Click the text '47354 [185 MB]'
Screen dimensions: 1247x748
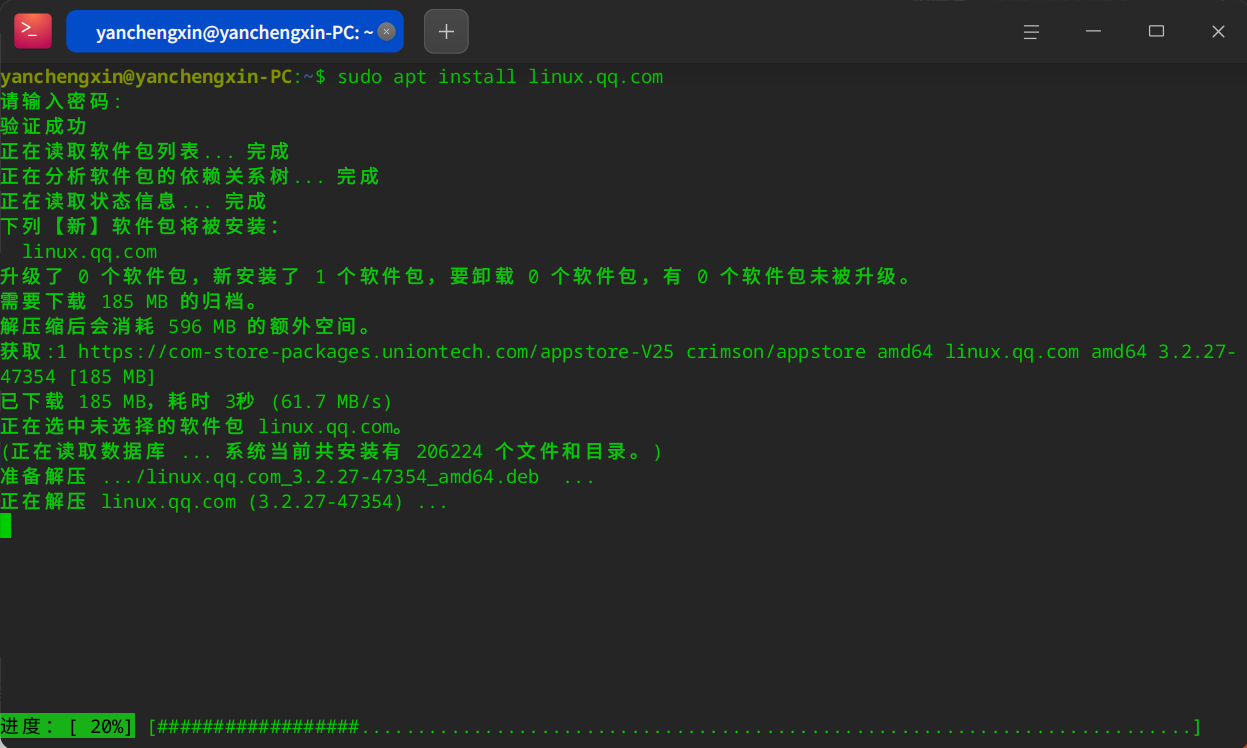pyautogui.click(x=78, y=377)
